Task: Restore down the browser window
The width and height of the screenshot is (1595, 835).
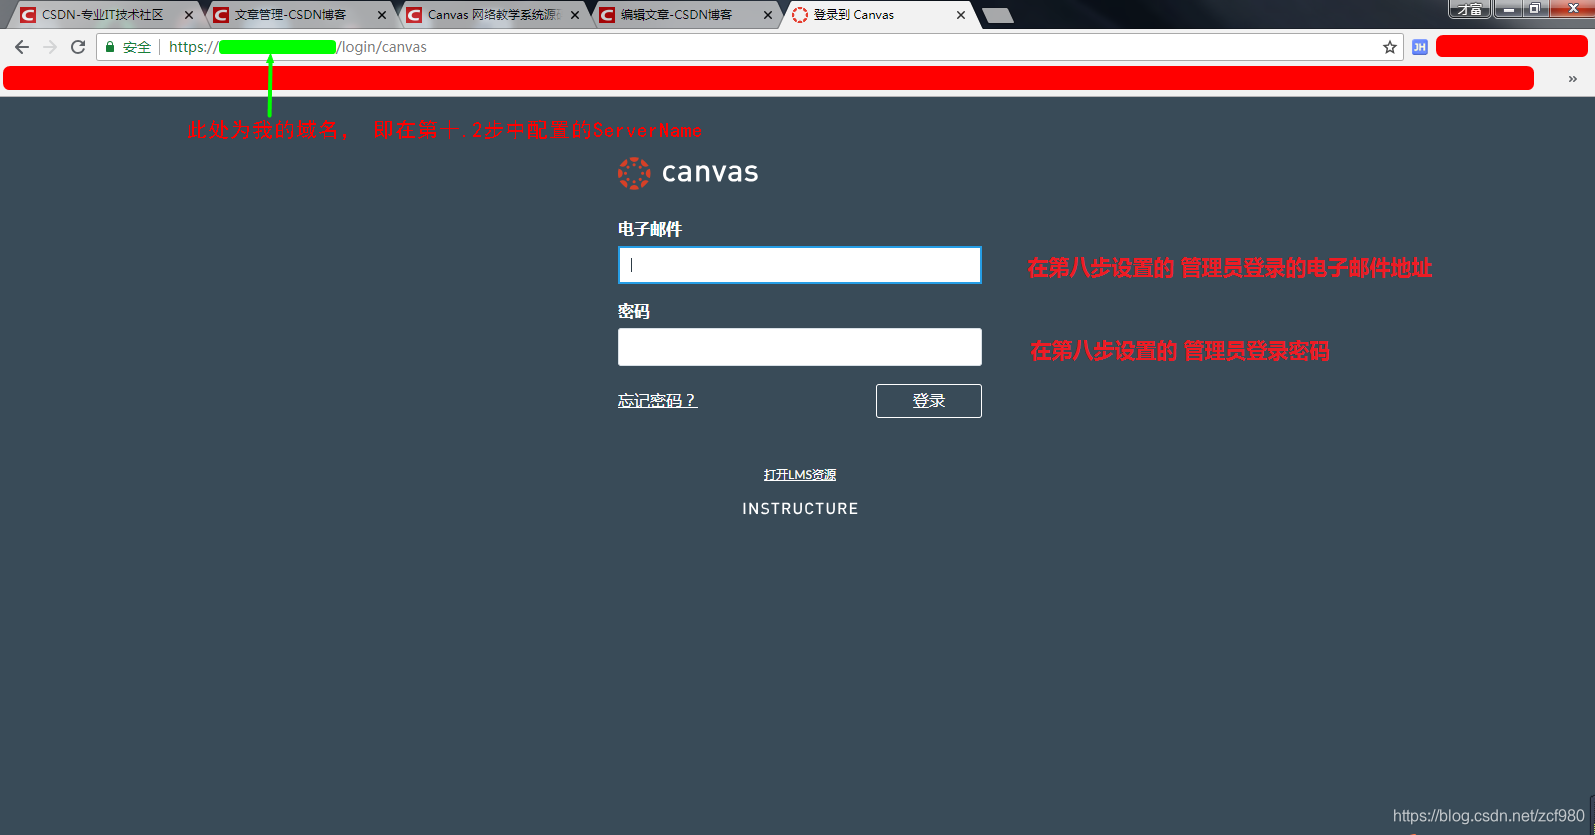Action: [1535, 9]
